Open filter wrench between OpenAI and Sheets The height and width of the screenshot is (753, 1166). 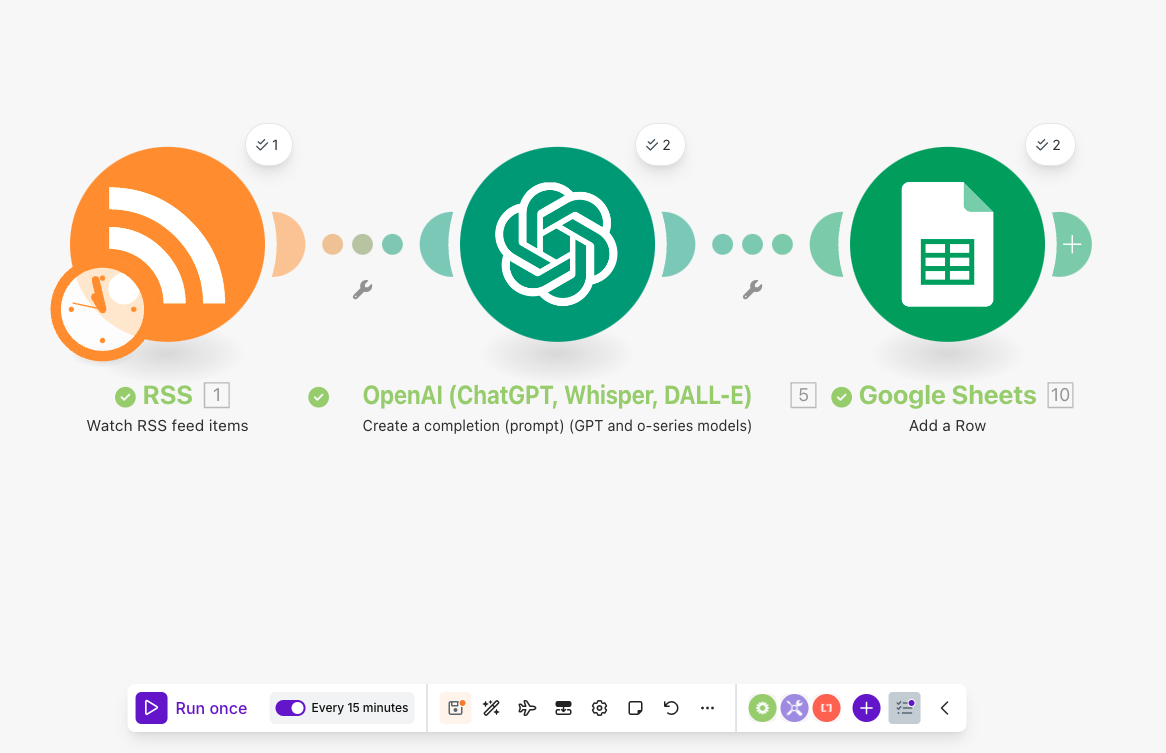[753, 289]
